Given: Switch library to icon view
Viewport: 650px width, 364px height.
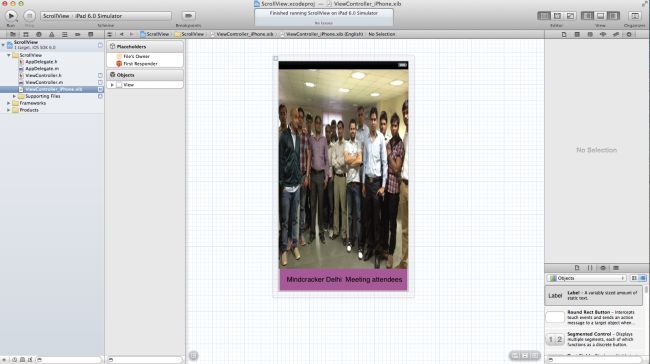Looking at the screenshot, I should [634, 278].
